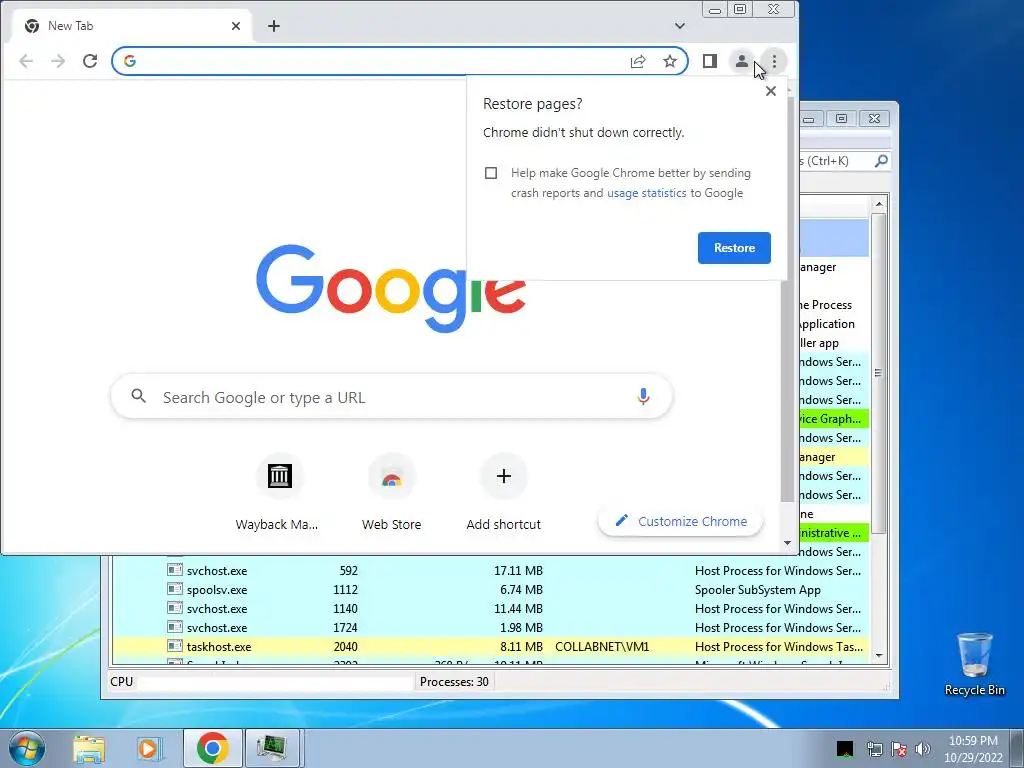Click the 17.11 MB memory value

point(518,571)
